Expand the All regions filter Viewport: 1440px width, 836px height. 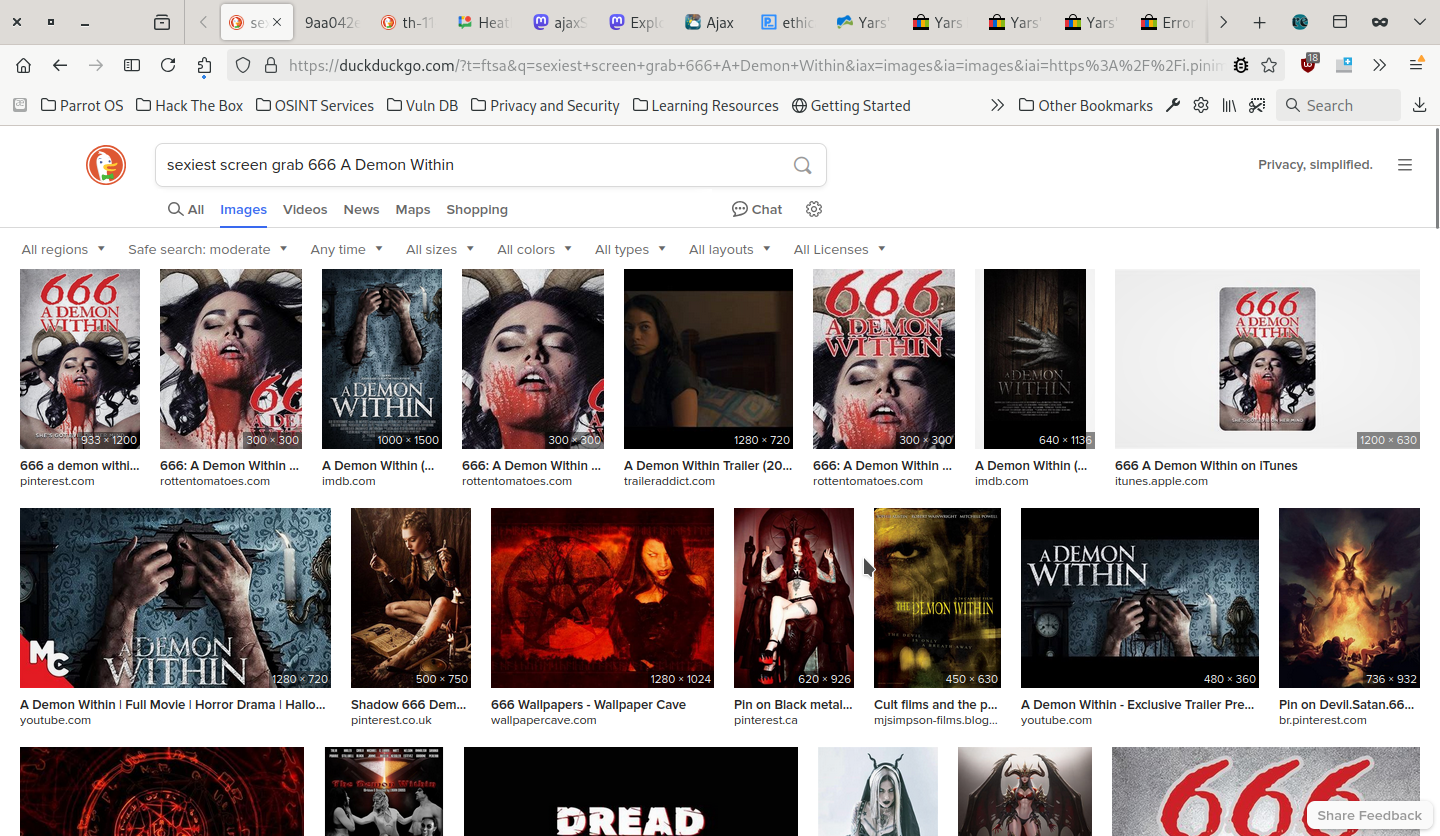[63, 249]
